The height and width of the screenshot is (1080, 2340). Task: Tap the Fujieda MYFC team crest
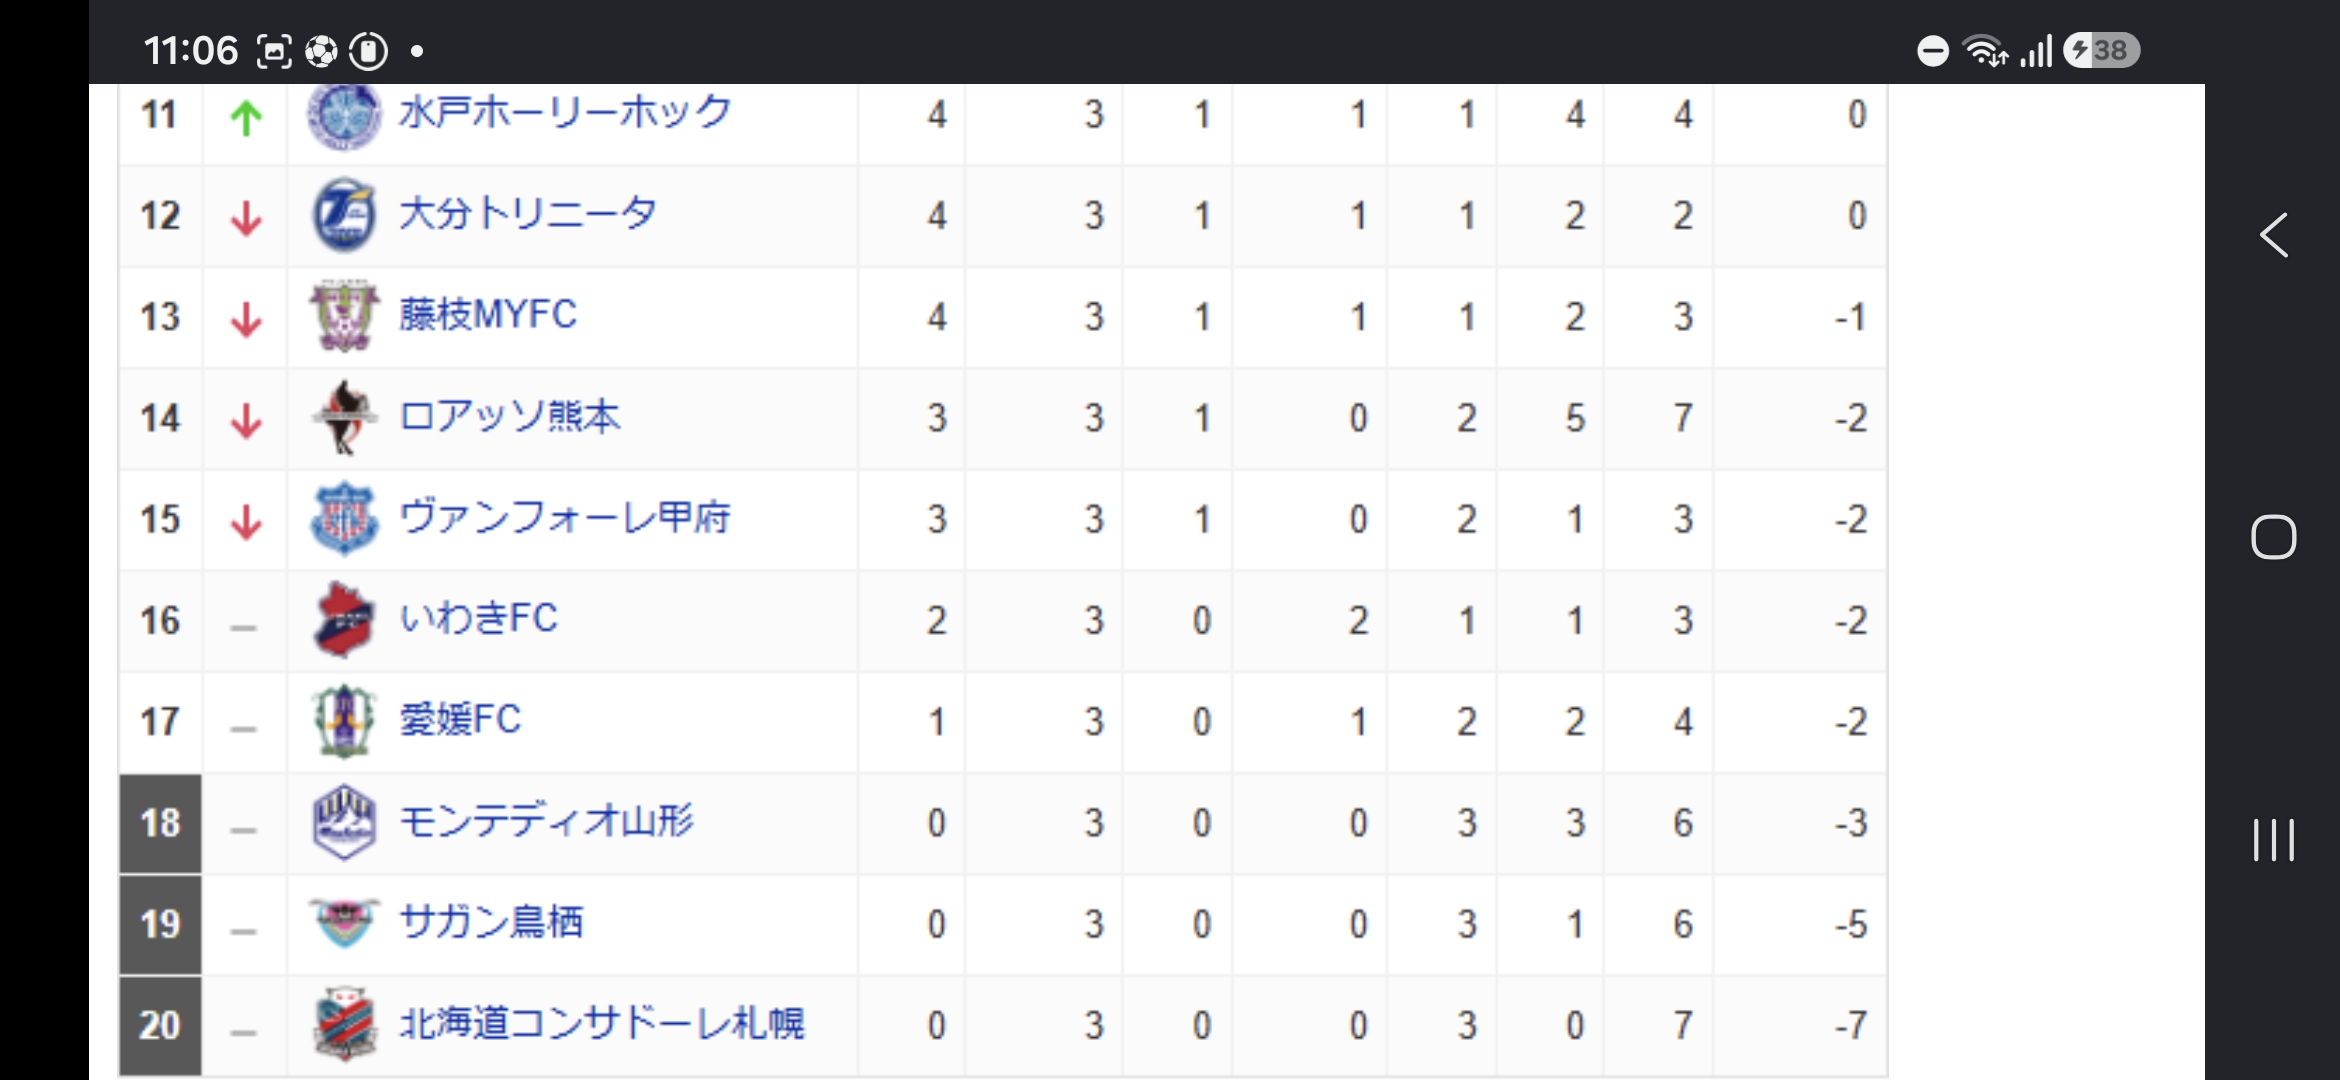[x=344, y=316]
